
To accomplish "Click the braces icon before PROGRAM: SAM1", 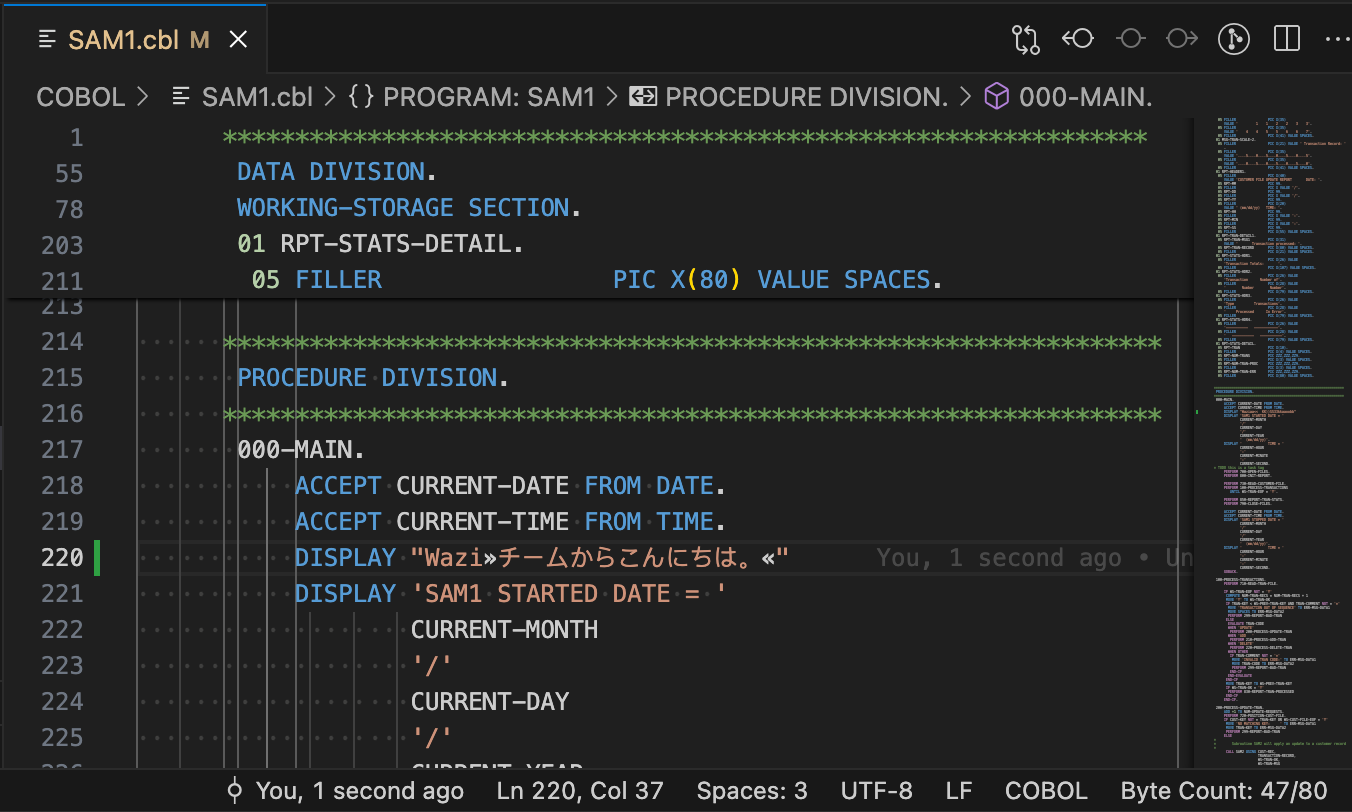I will tap(361, 97).
